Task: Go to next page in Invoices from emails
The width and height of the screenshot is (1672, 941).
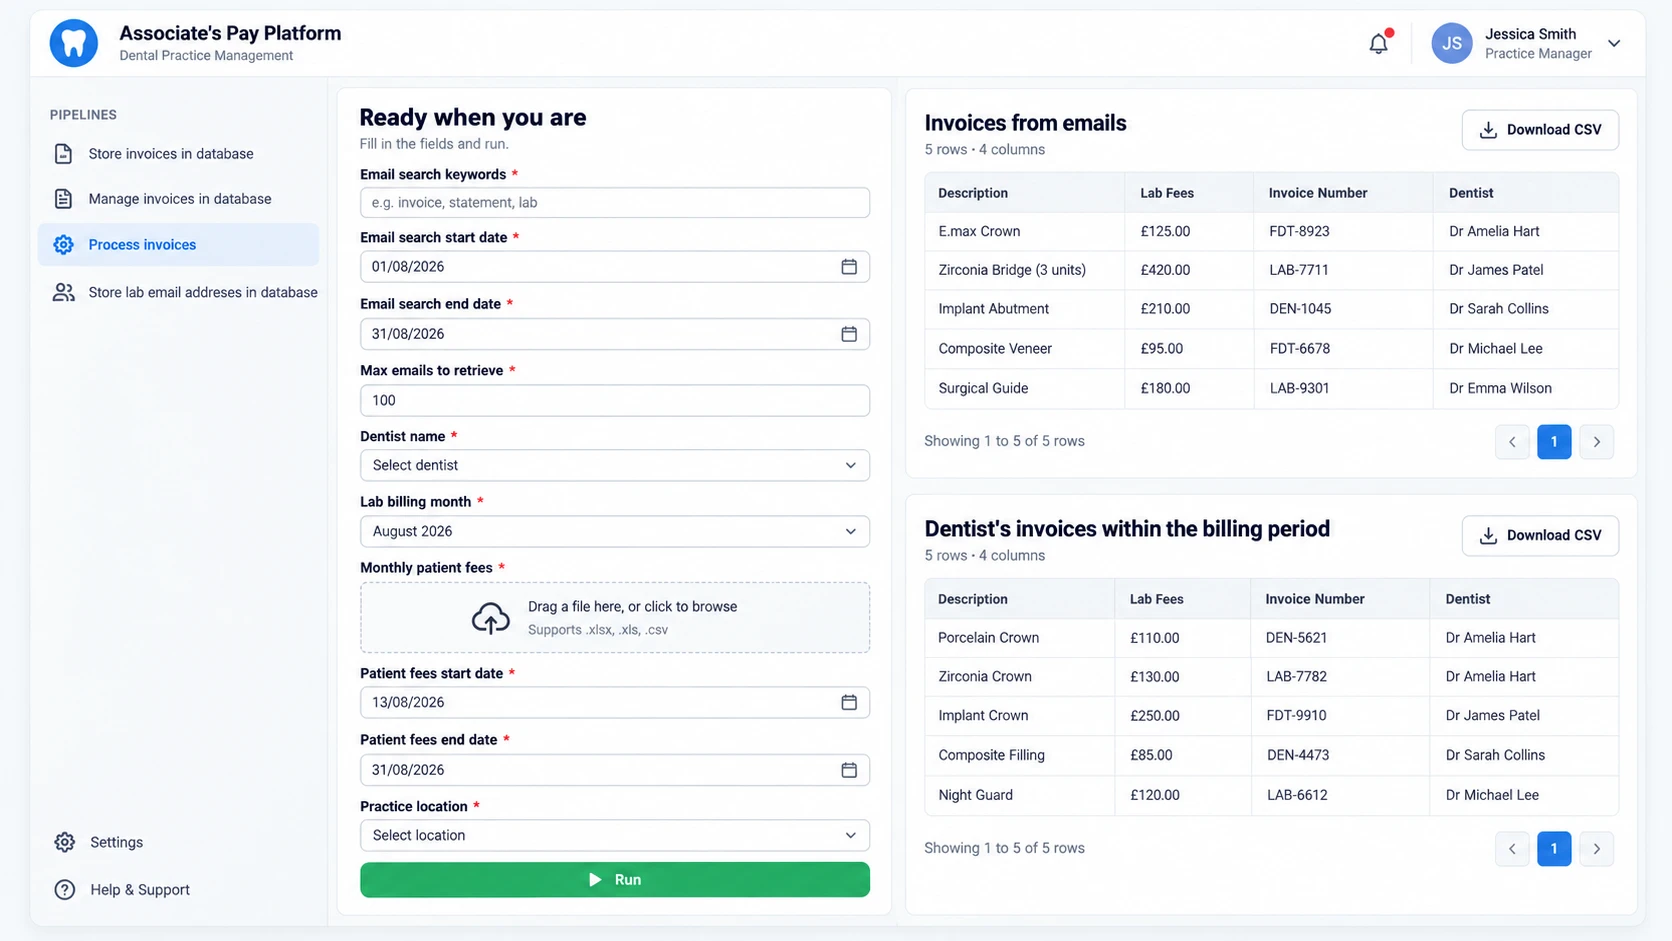Action: pos(1597,442)
